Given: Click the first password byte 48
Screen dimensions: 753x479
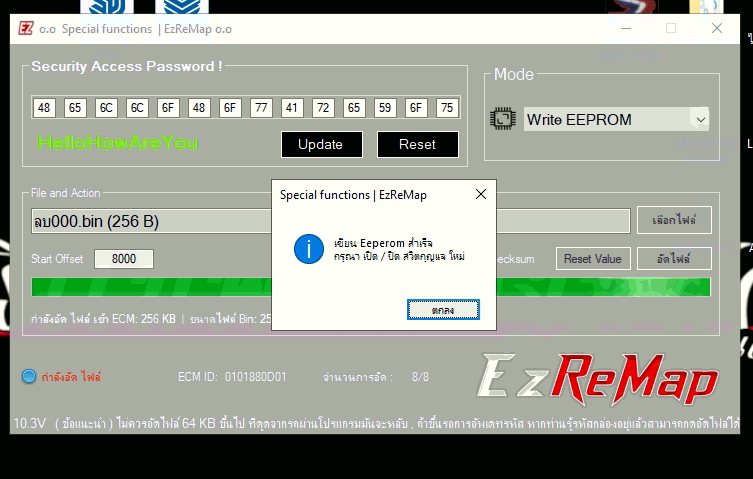Looking at the screenshot, I should click(44, 108).
